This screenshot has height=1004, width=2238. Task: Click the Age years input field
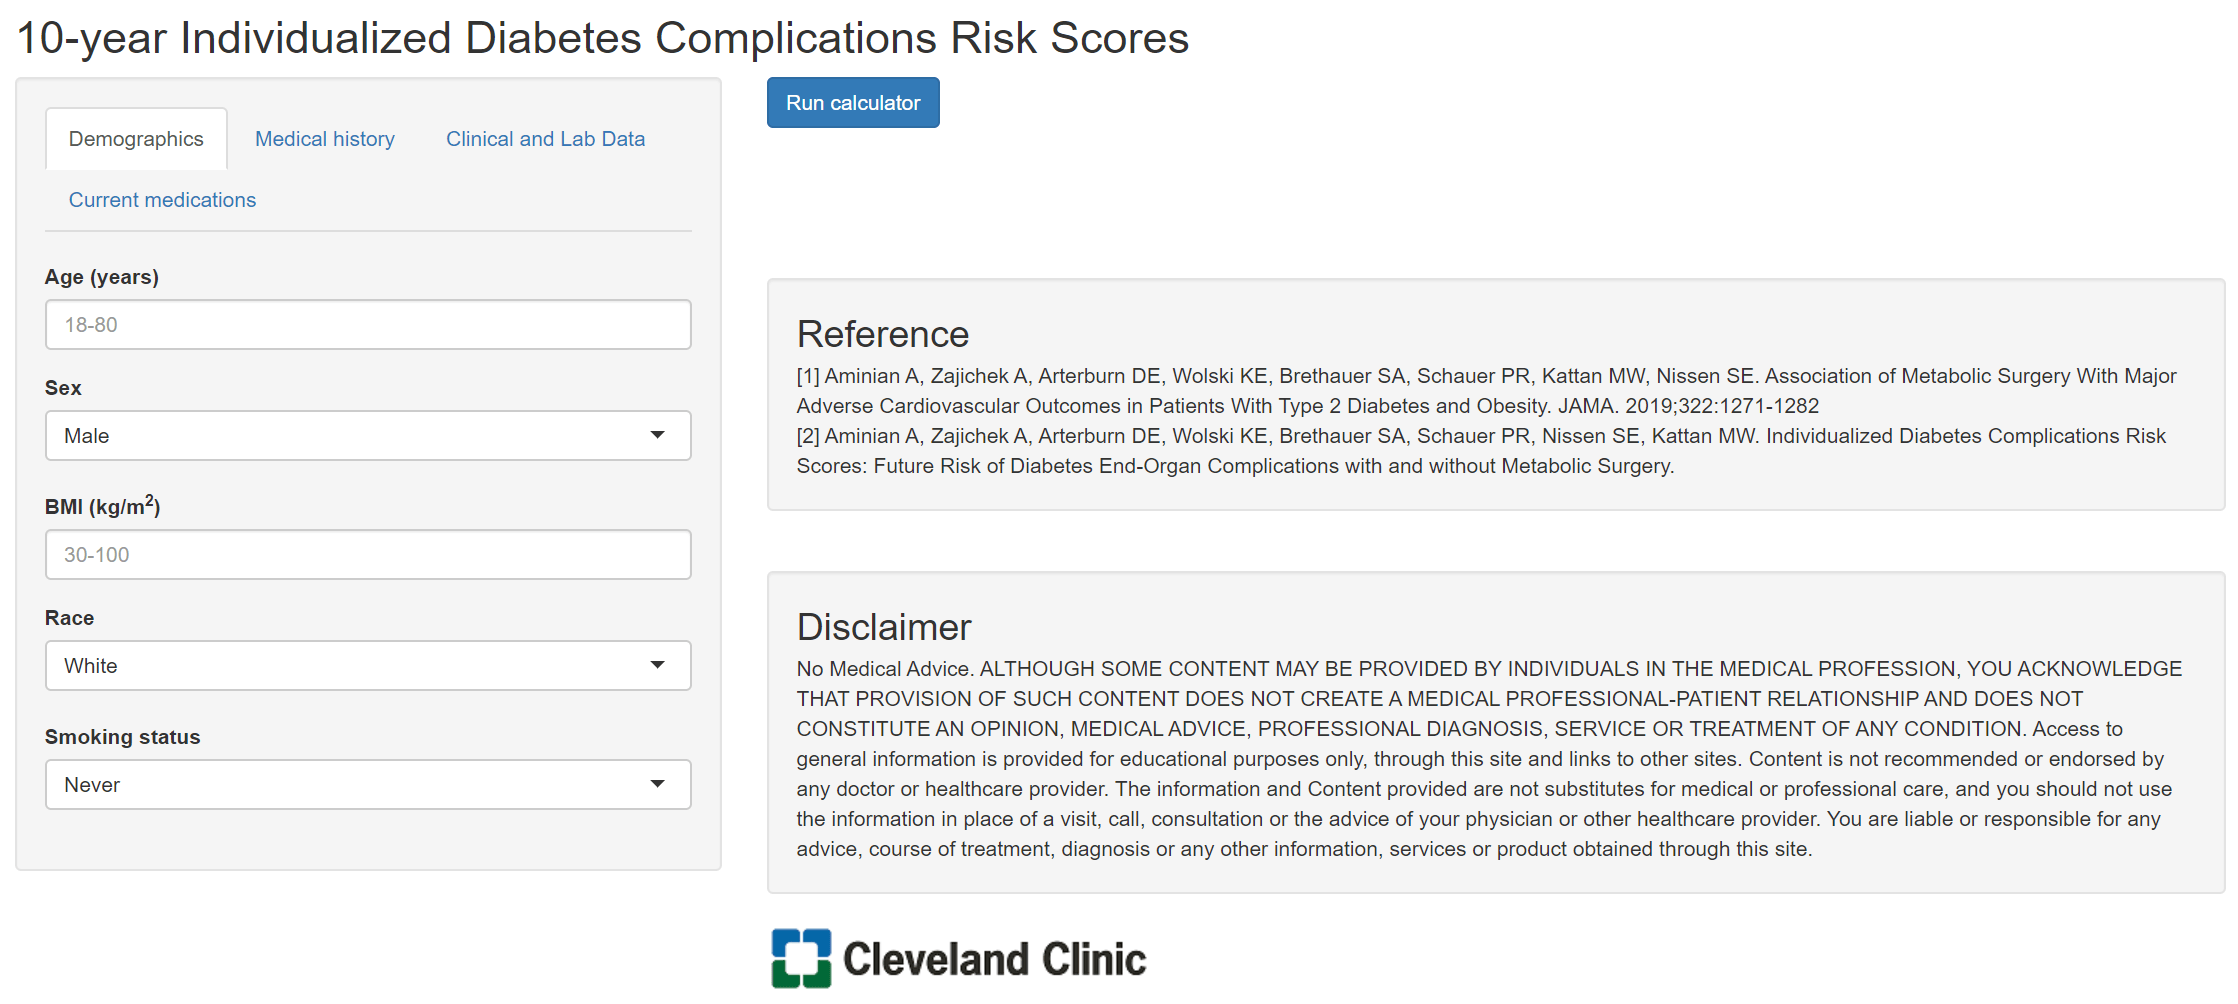click(x=368, y=325)
